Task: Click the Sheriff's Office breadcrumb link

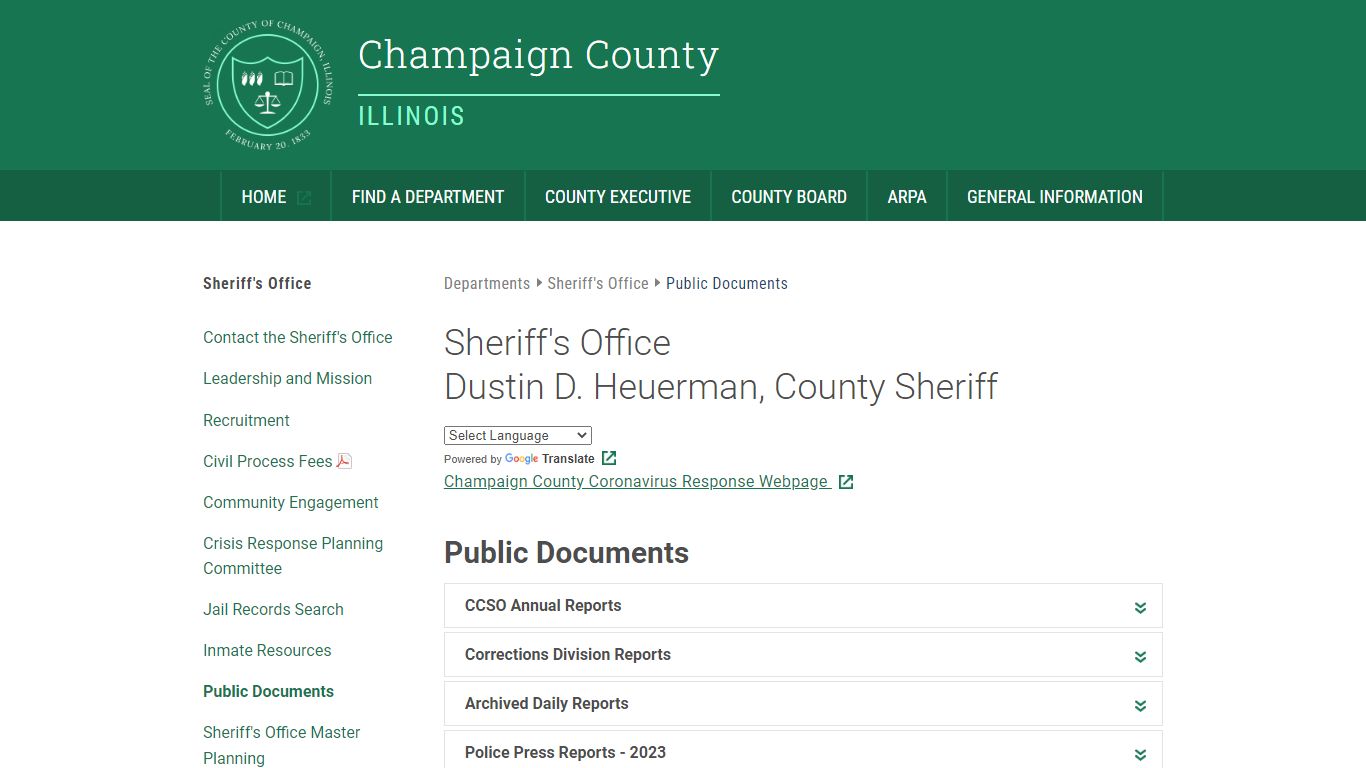Action: tap(598, 283)
